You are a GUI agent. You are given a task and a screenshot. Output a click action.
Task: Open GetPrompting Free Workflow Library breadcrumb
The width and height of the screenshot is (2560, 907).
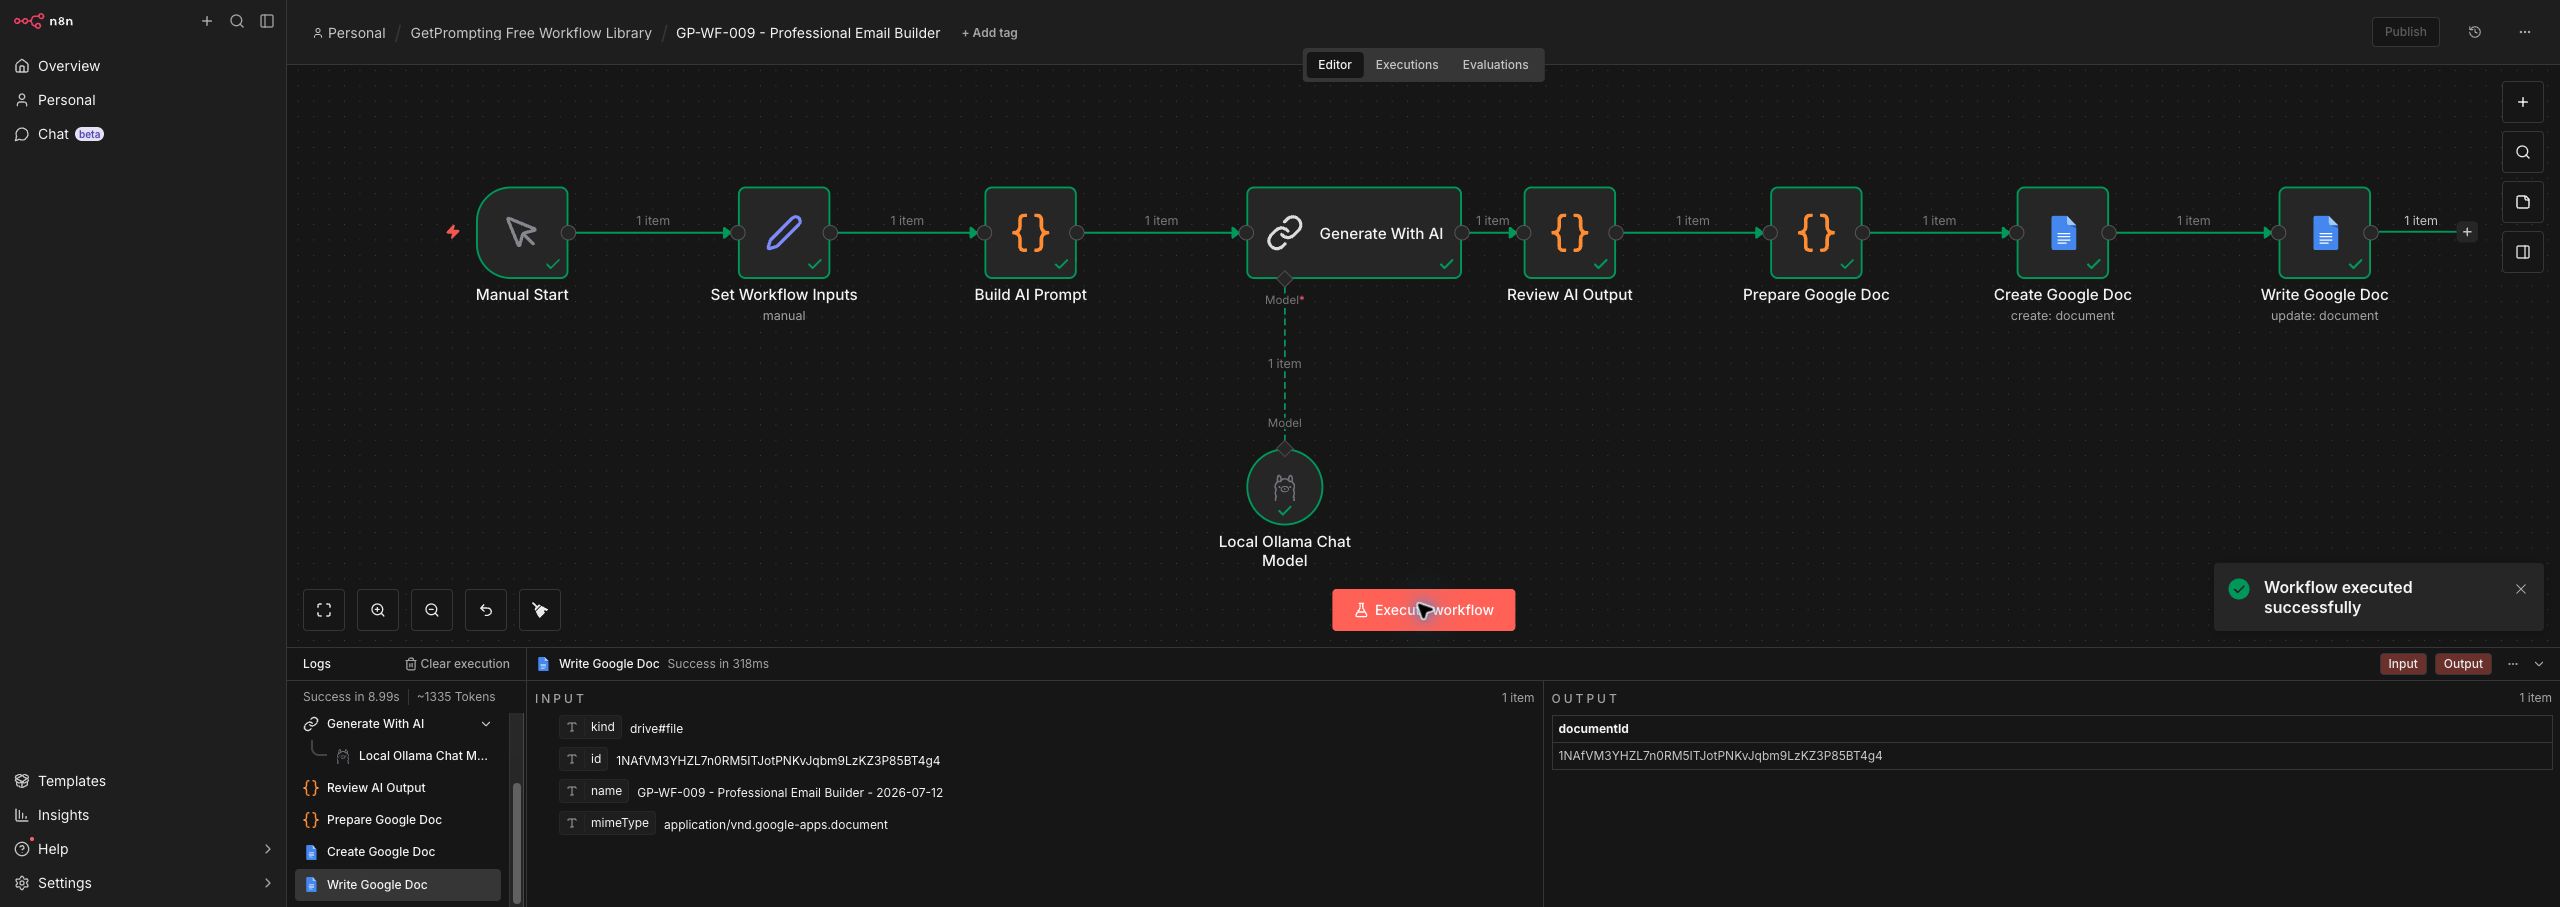(x=531, y=33)
